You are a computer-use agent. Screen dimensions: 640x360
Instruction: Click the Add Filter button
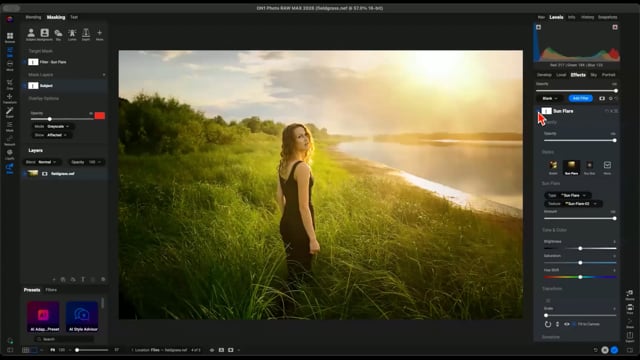[x=580, y=98]
